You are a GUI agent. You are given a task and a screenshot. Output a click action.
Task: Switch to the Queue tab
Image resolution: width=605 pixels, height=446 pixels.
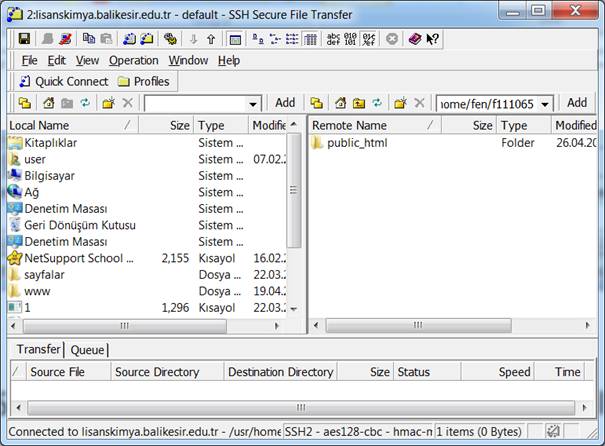(x=87, y=350)
